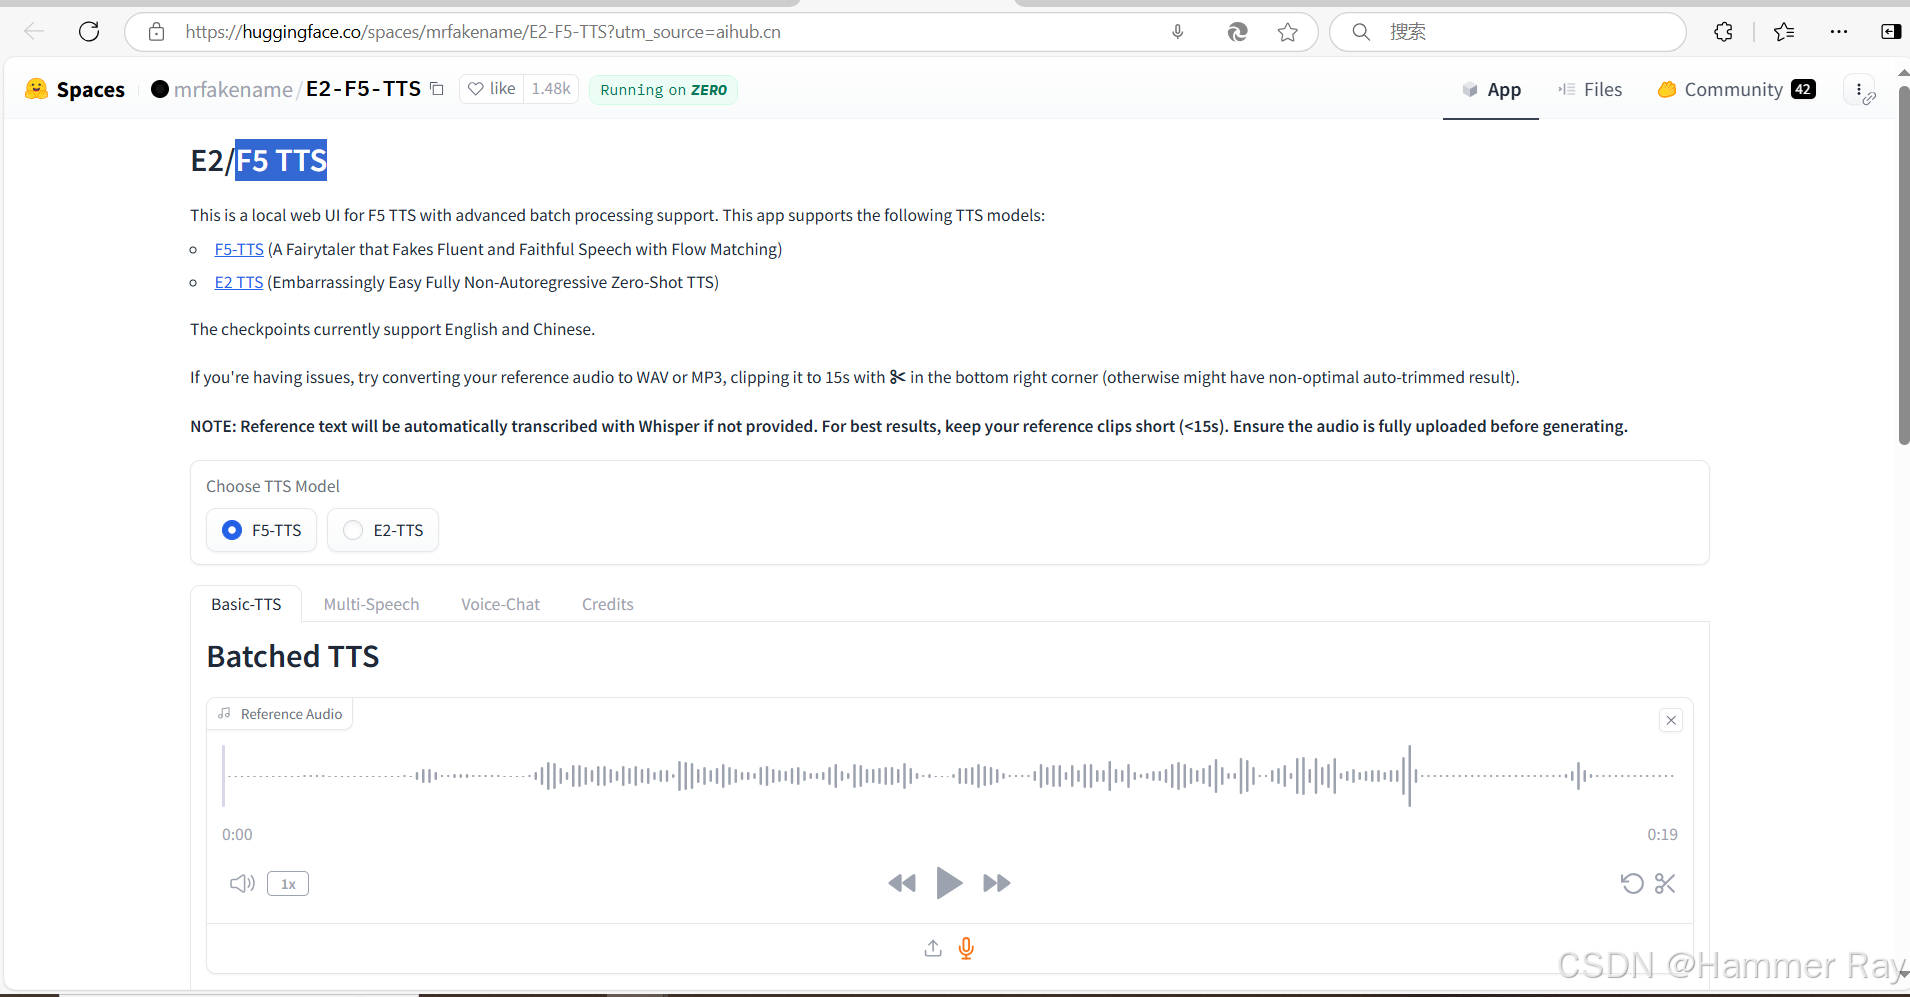Open browser extensions puzzle icon
Viewport: 1910px width, 997px height.
(x=1723, y=32)
